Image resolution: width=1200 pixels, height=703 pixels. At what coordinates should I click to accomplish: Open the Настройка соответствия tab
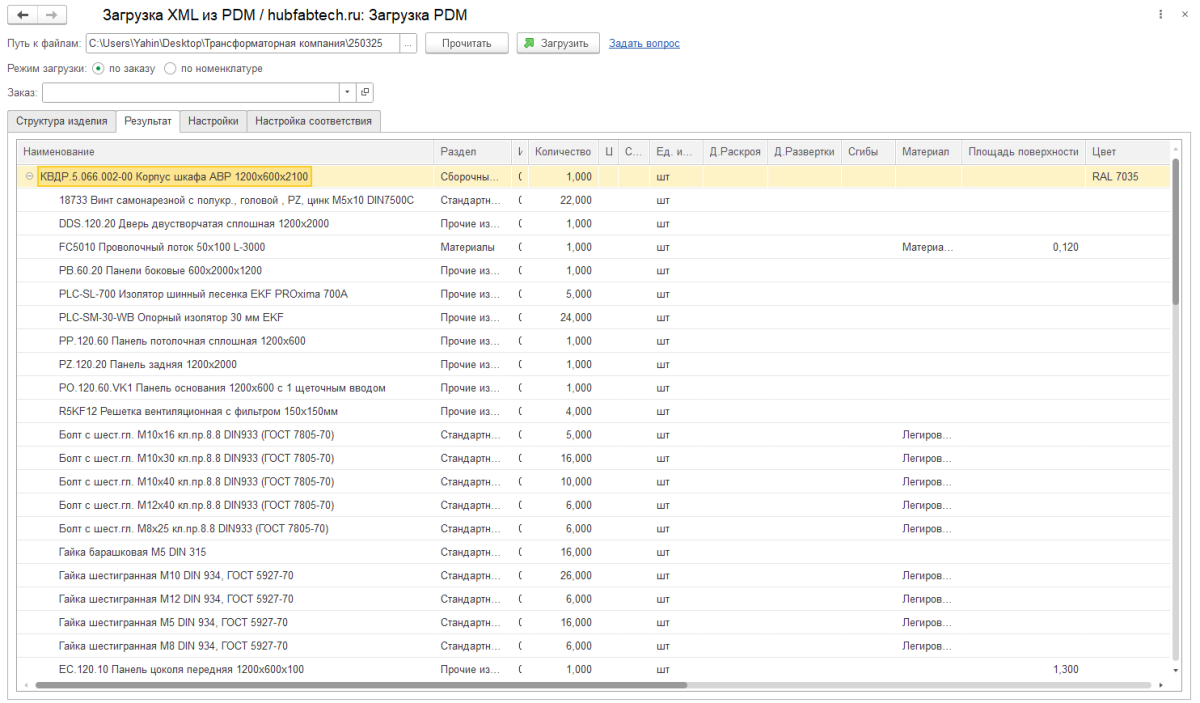[313, 121]
